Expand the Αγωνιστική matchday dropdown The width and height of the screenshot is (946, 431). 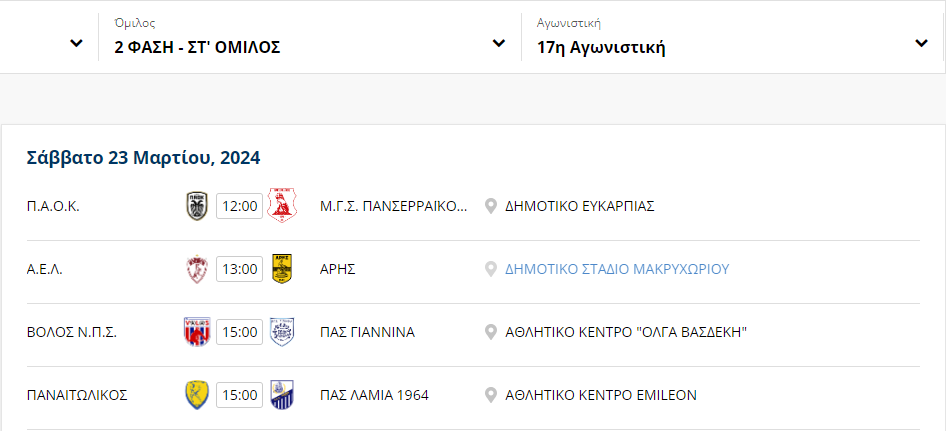[731, 37]
